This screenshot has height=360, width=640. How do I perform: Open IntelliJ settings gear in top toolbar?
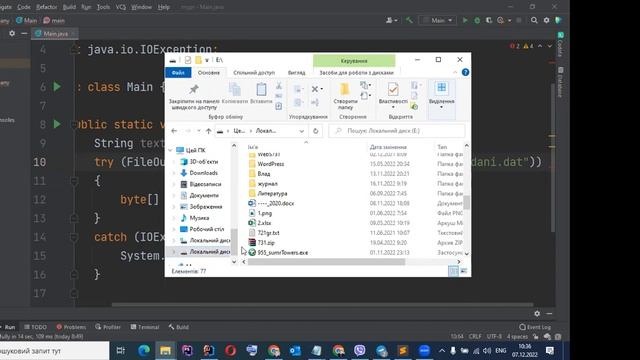click(x=546, y=20)
